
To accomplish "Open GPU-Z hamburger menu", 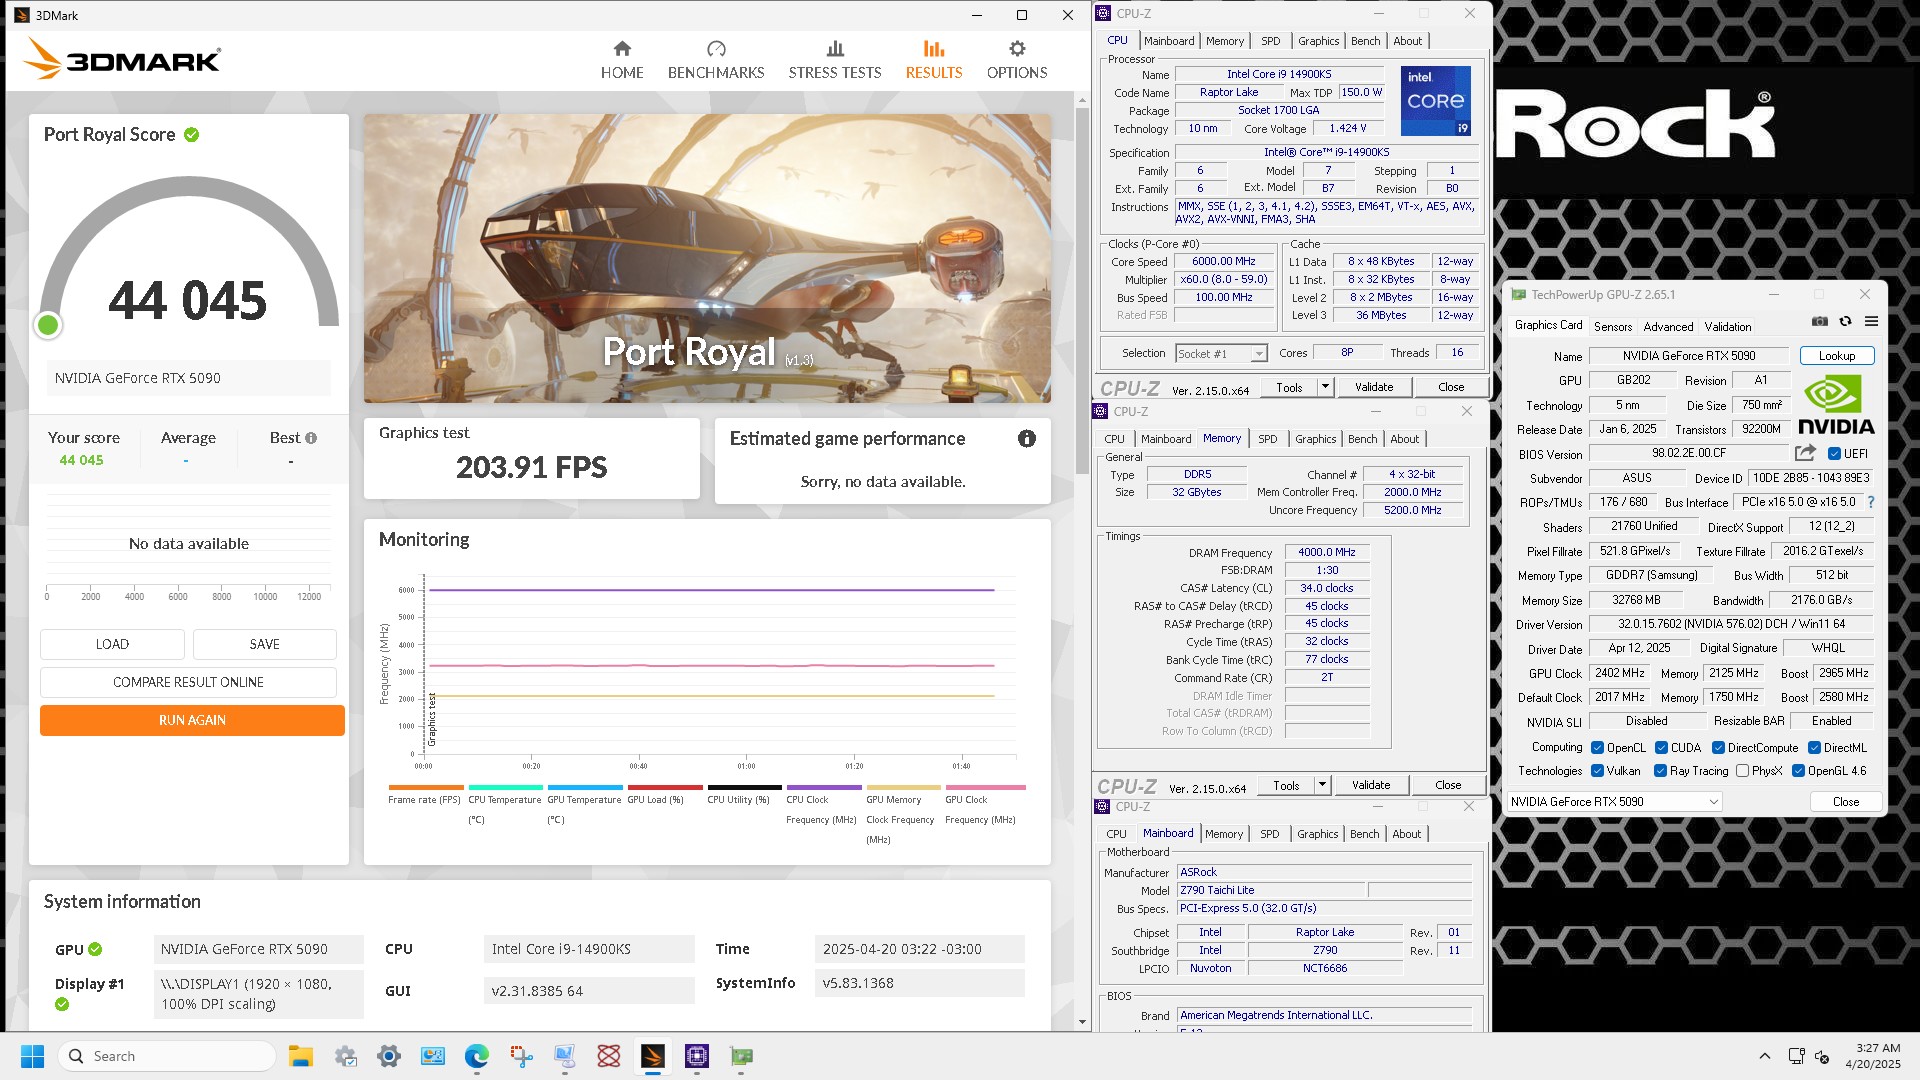I will pyautogui.click(x=1871, y=321).
